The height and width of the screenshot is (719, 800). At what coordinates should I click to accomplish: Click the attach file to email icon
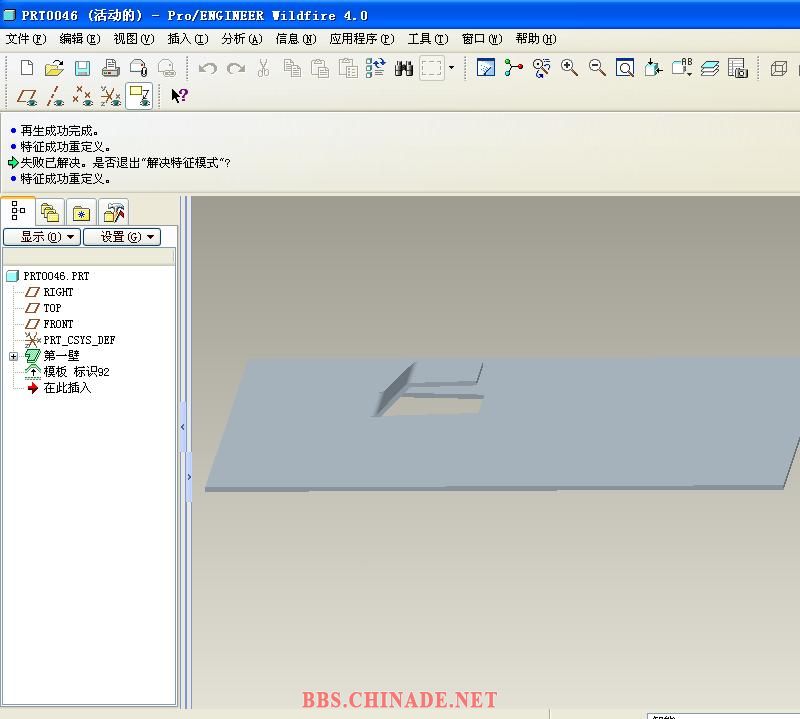pyautogui.click(x=139, y=68)
